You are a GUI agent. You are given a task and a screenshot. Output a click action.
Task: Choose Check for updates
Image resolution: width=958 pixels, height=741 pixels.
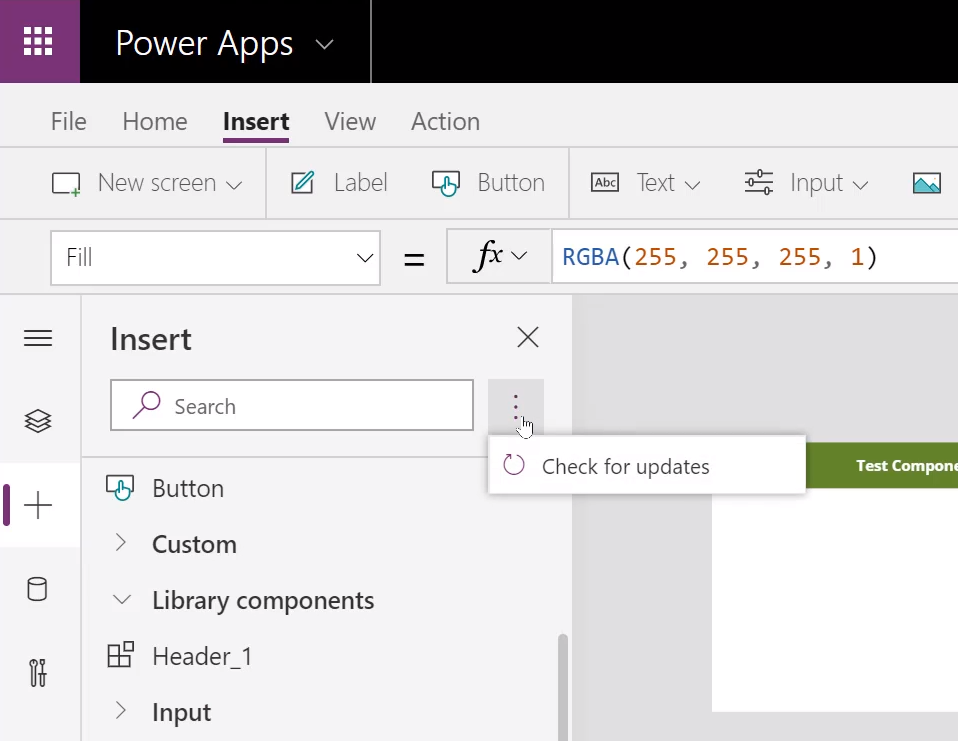pyautogui.click(x=646, y=466)
